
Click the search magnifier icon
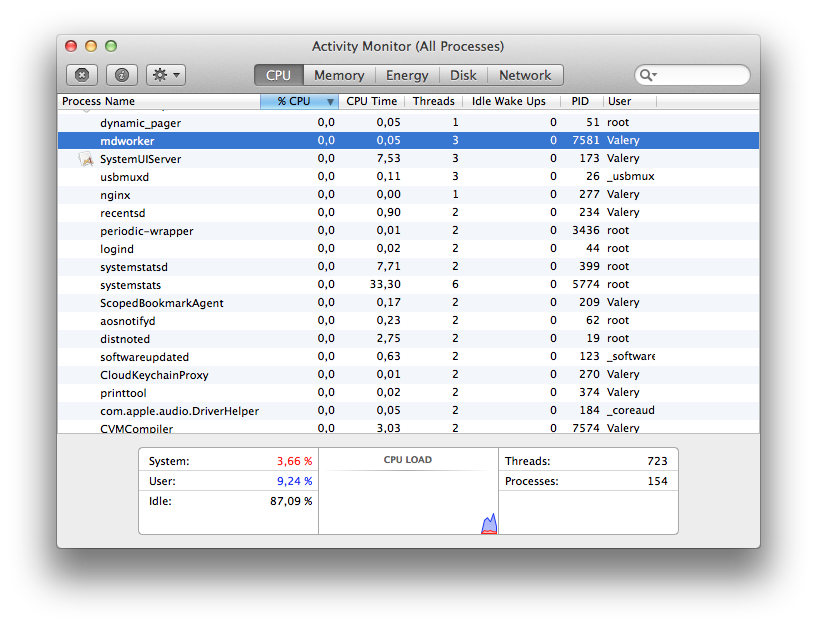point(648,75)
